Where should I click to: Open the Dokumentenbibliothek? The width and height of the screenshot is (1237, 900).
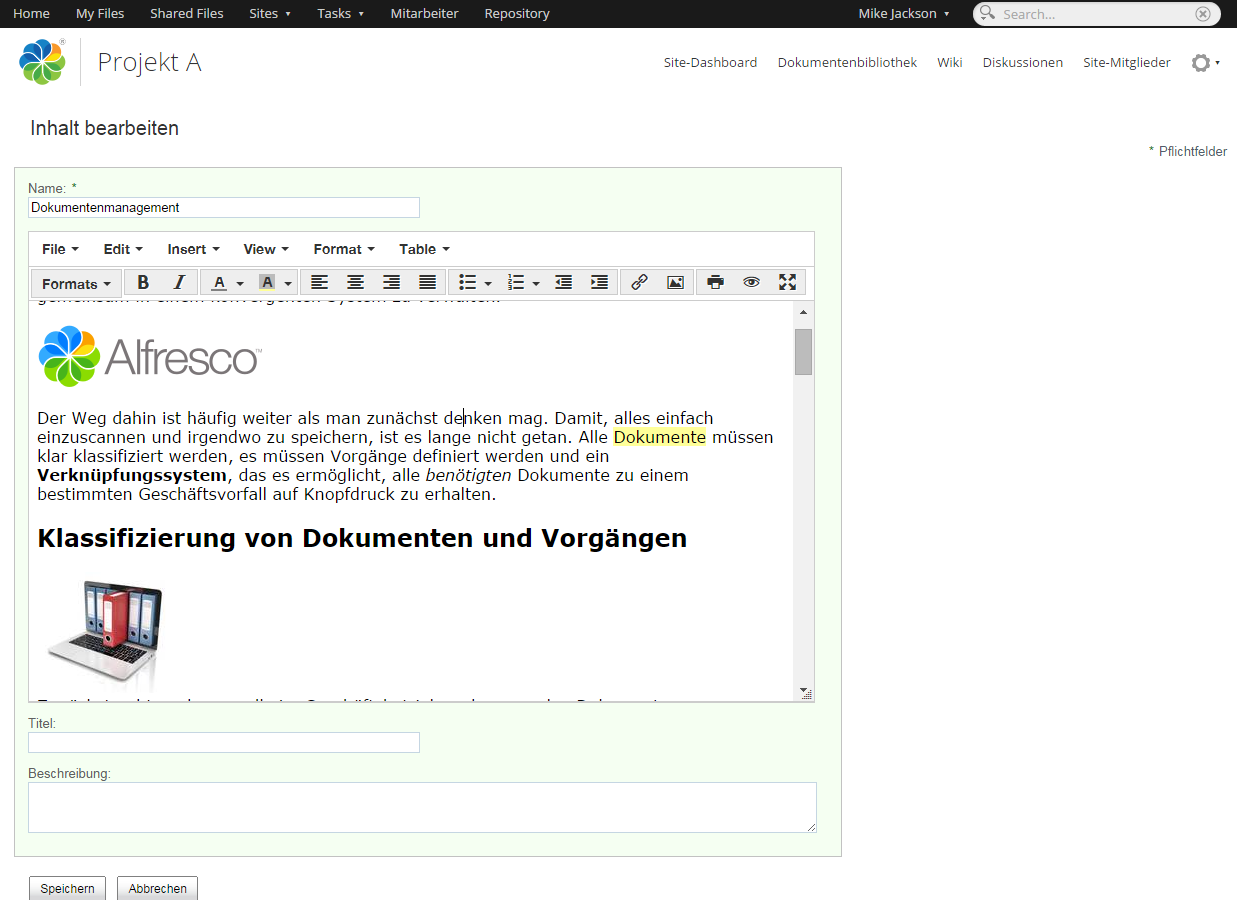click(847, 62)
